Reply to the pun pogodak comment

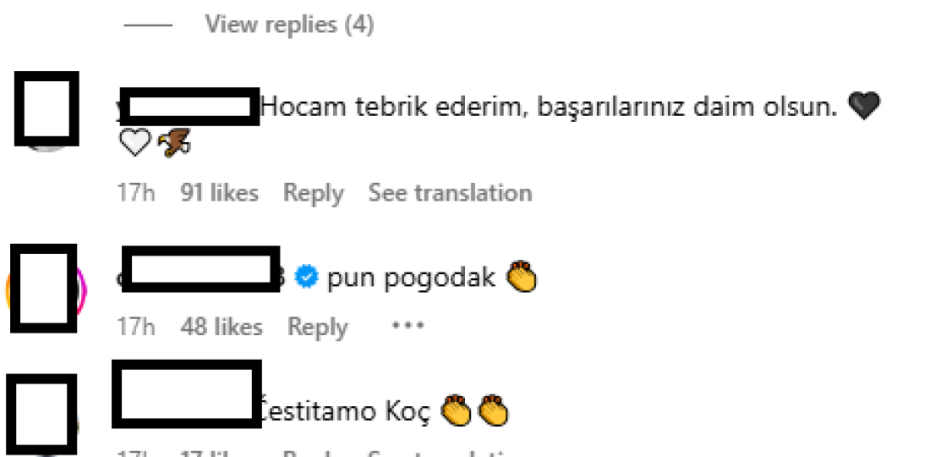pyautogui.click(x=317, y=327)
